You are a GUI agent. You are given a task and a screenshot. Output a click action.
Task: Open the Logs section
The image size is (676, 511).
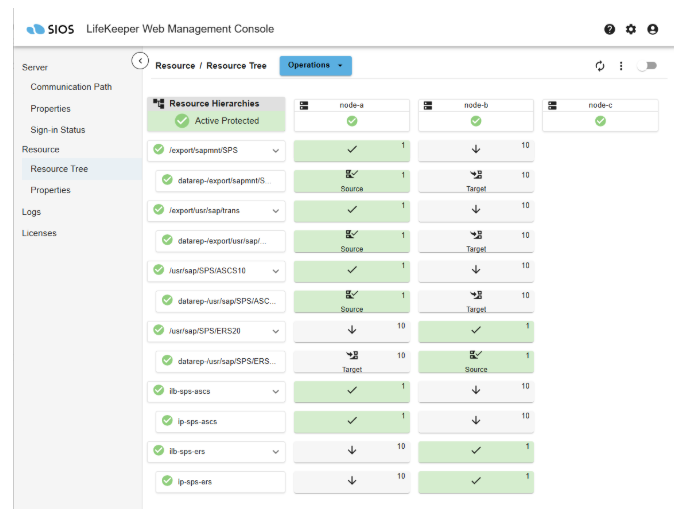(32, 212)
